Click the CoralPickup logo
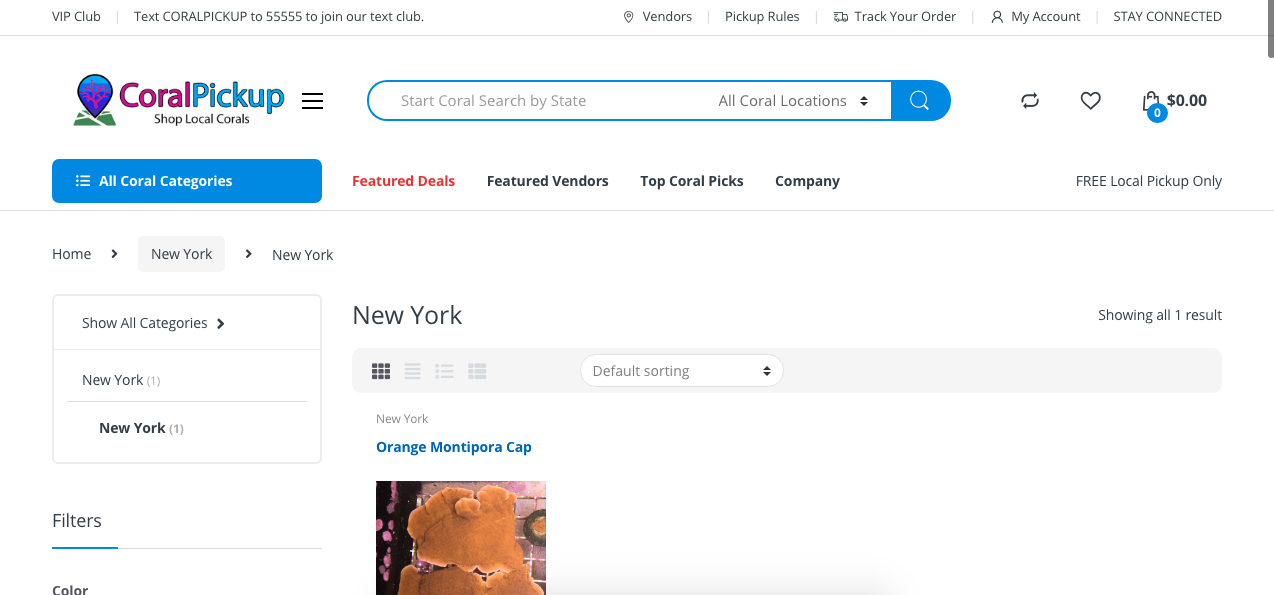The height and width of the screenshot is (595, 1274). coord(180,100)
